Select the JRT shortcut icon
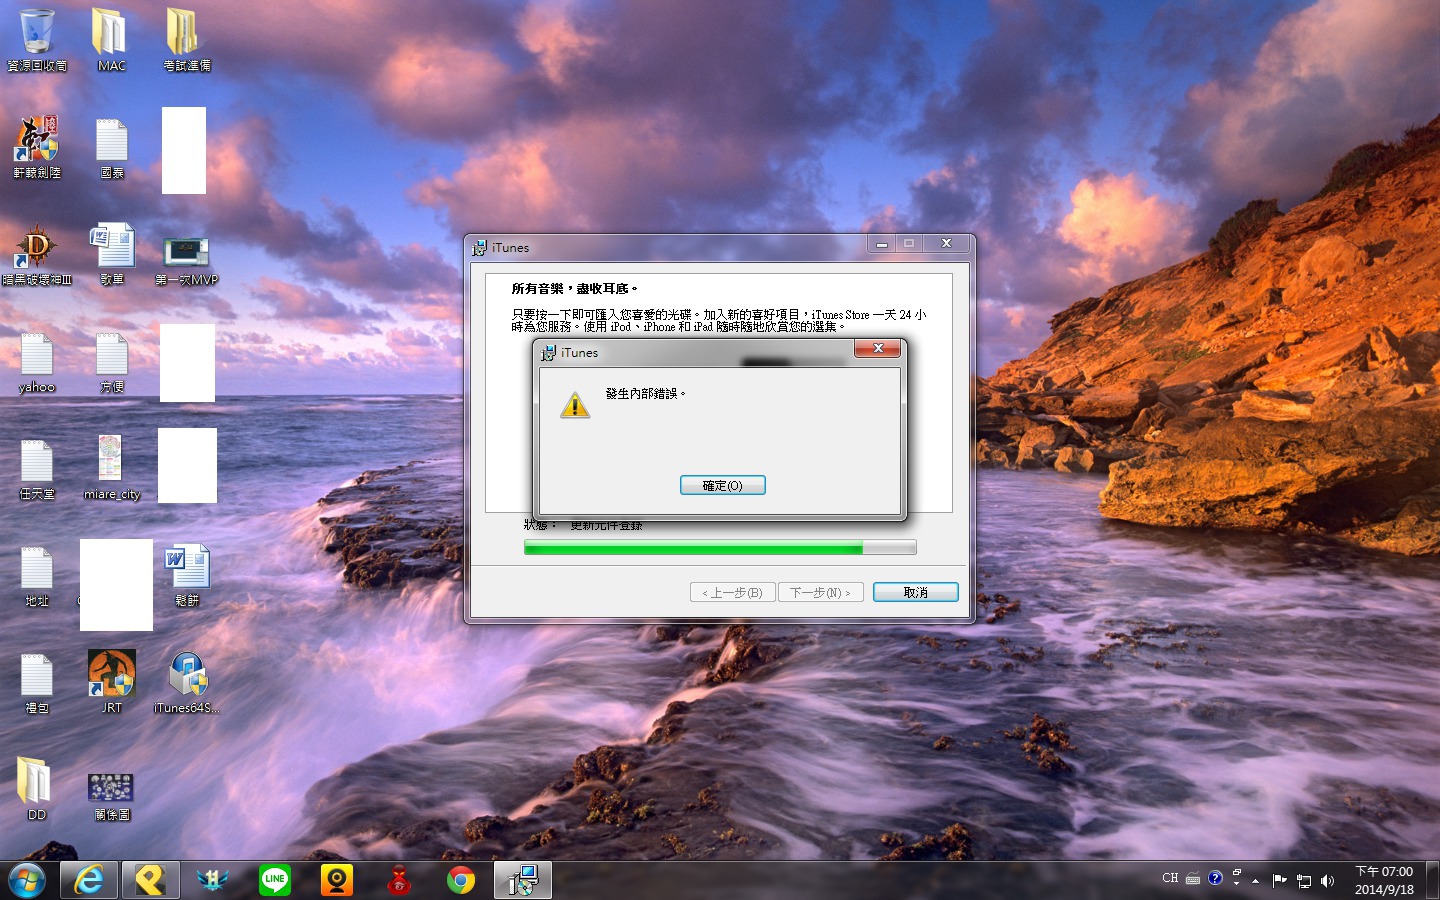 (111, 682)
